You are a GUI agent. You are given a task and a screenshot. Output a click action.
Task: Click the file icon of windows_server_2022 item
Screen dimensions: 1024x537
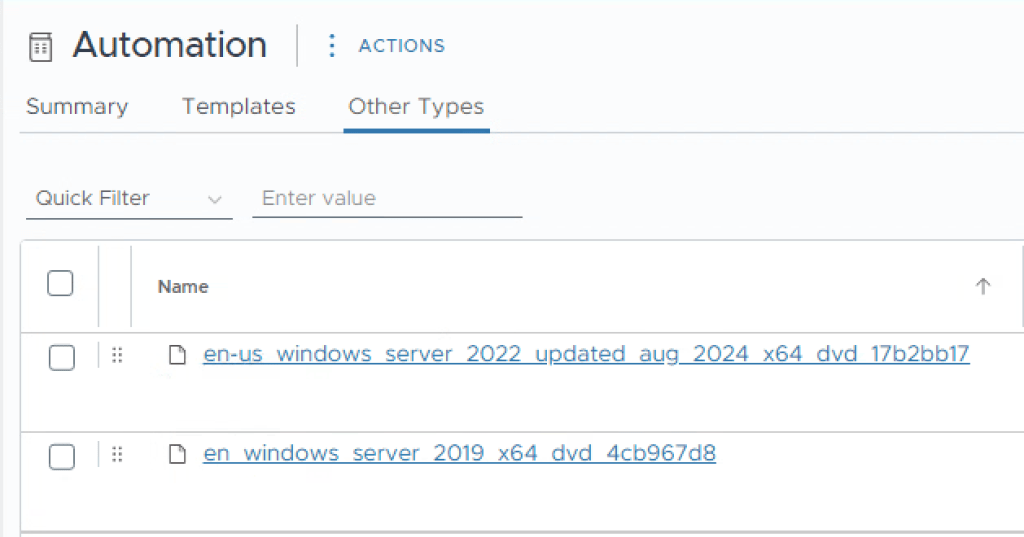(x=177, y=355)
